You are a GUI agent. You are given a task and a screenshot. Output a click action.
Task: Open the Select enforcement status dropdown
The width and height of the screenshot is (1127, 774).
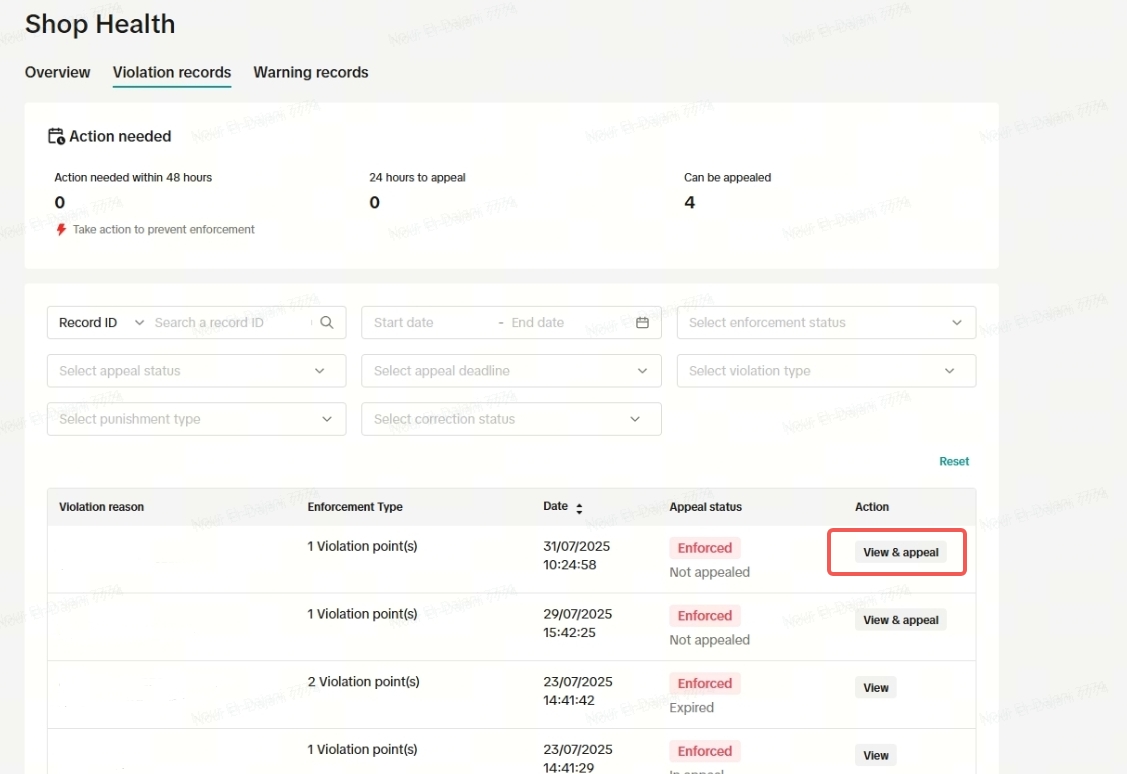click(x=825, y=323)
